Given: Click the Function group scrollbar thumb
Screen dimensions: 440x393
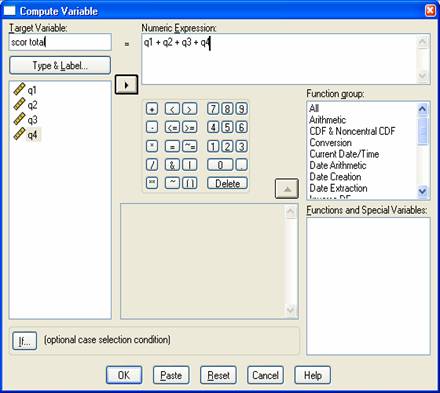Looking at the screenshot, I should 422,131.
